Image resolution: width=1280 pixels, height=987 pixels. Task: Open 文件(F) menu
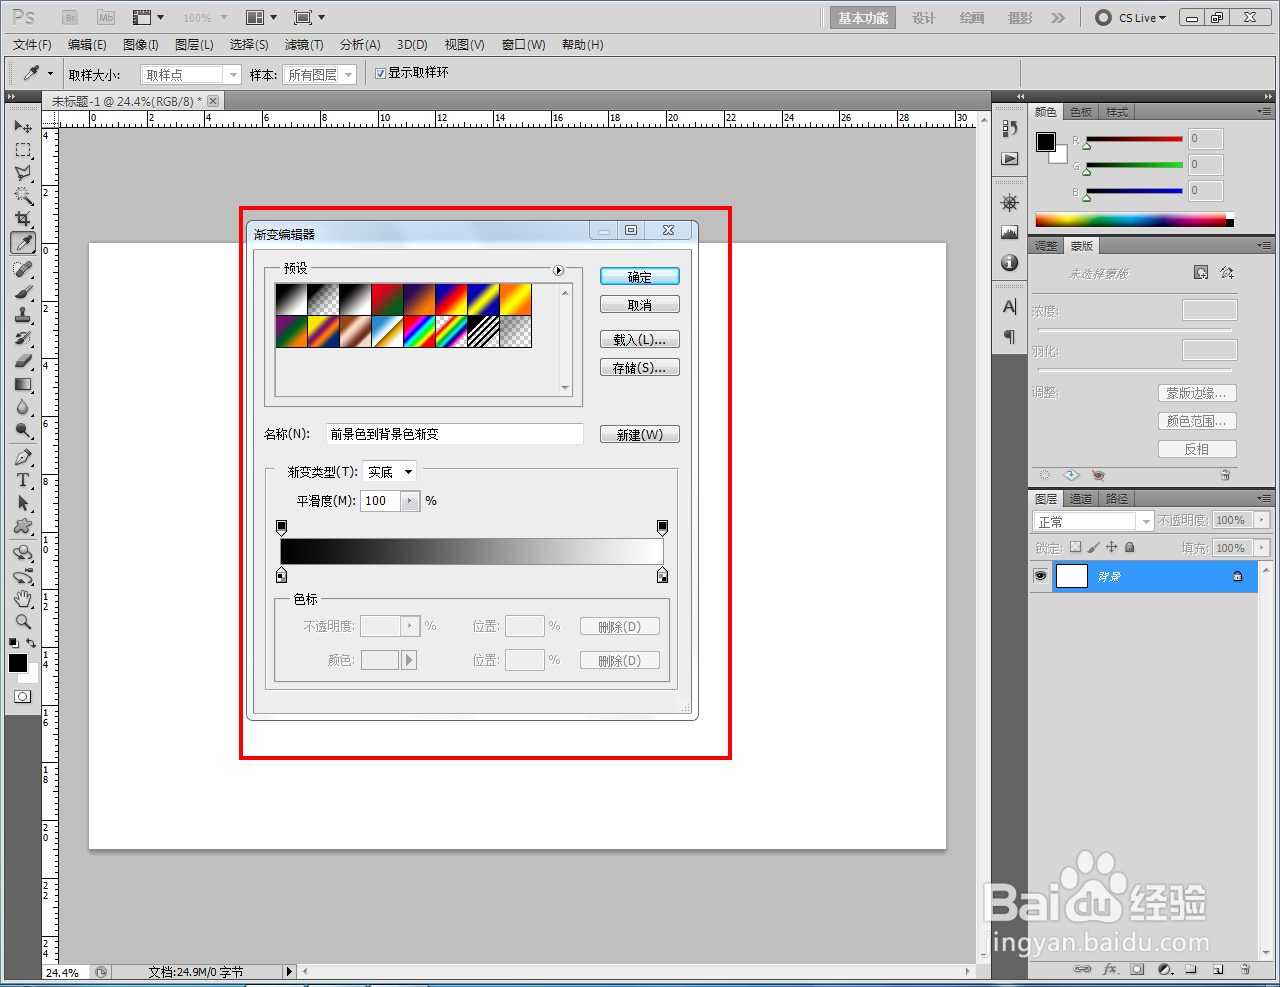(x=32, y=45)
